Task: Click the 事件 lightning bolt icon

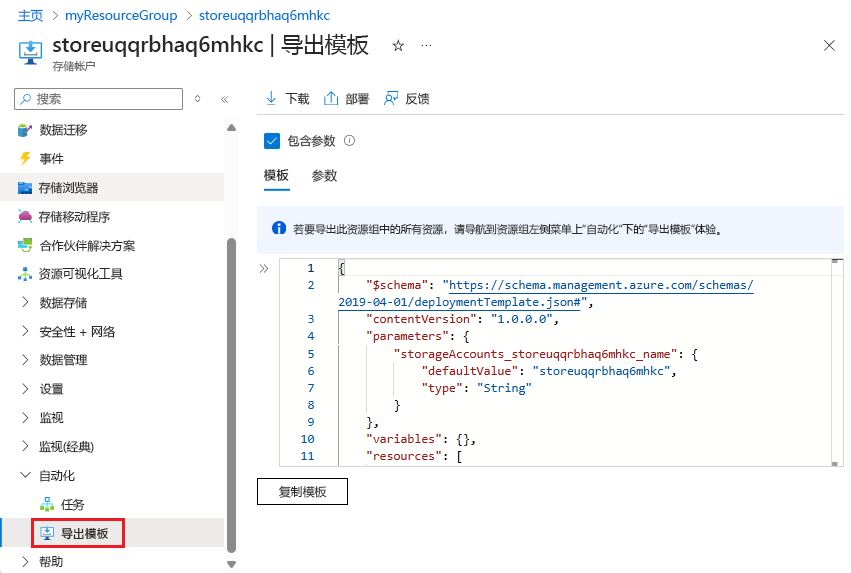Action: click(x=25, y=158)
